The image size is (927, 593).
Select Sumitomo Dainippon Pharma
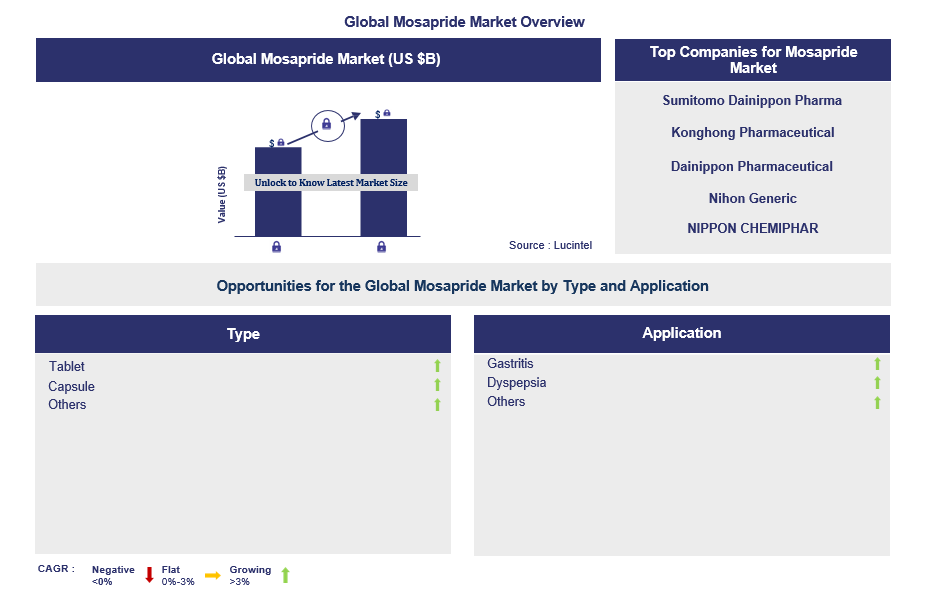[752, 100]
